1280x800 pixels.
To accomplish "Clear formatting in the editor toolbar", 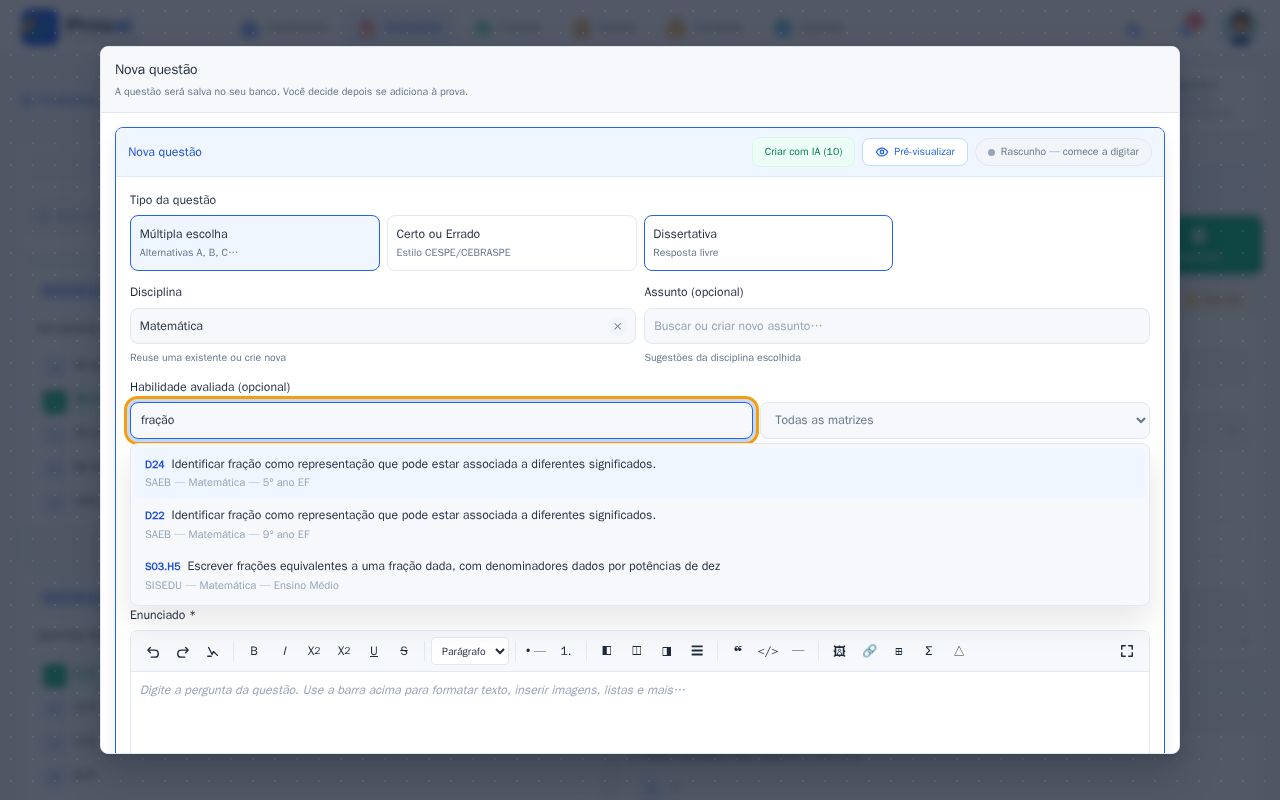I will tap(213, 651).
